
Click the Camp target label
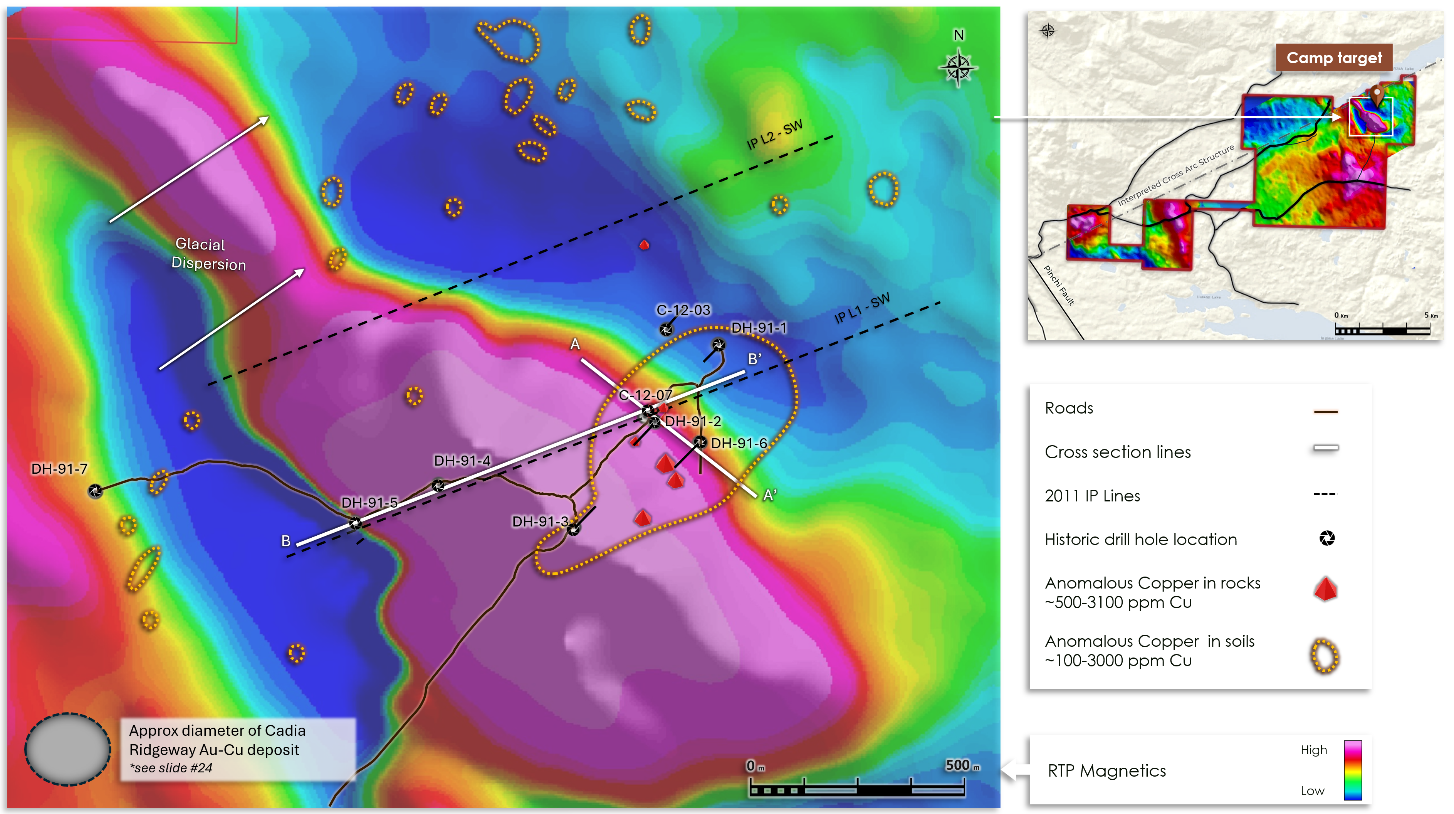coord(1334,58)
